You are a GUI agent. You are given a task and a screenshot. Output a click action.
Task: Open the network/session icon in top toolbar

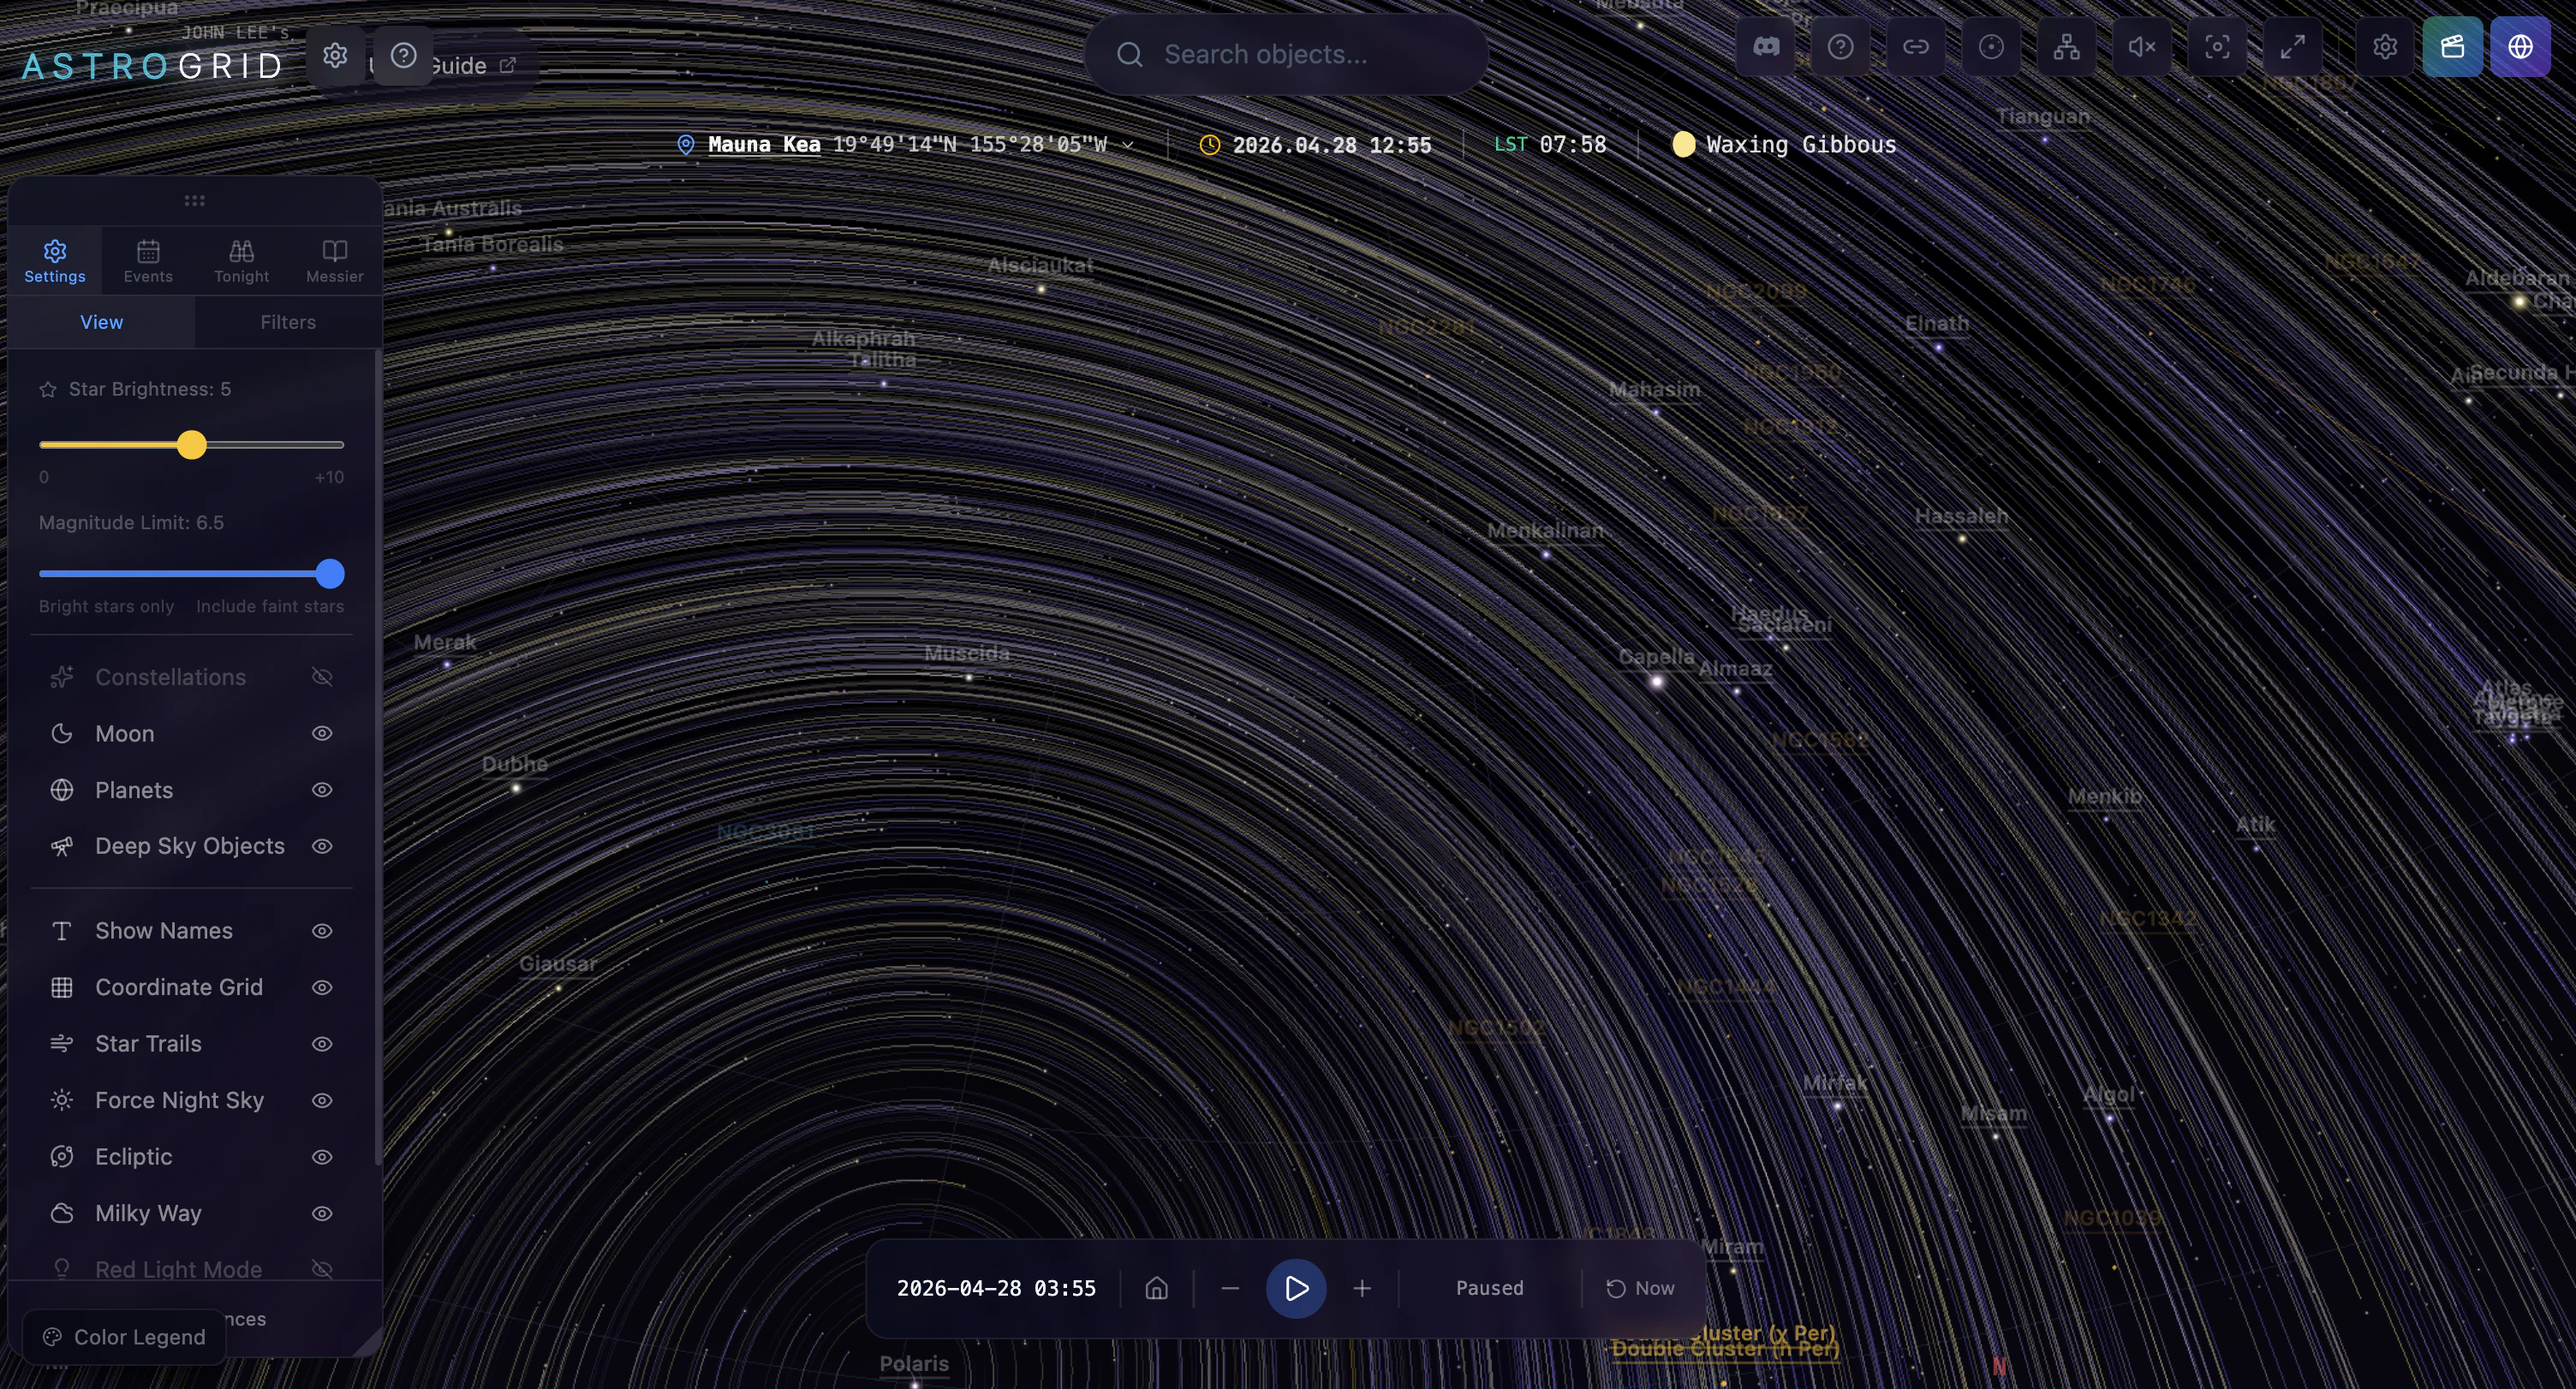point(2067,47)
